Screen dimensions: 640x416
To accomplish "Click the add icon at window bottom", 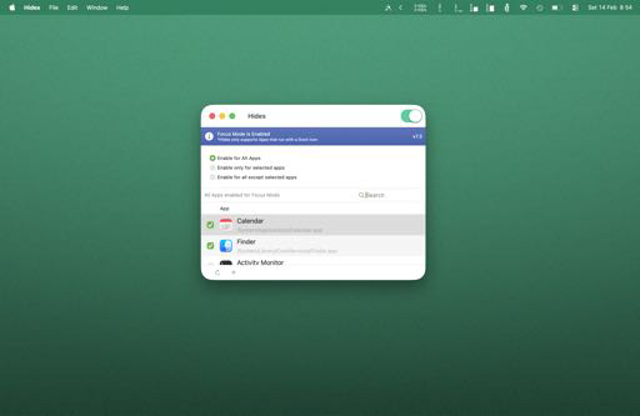I will click(x=233, y=272).
